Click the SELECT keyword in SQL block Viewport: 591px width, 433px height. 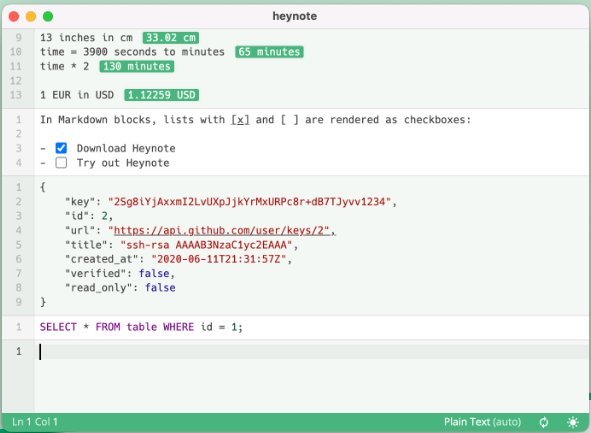(x=58, y=327)
